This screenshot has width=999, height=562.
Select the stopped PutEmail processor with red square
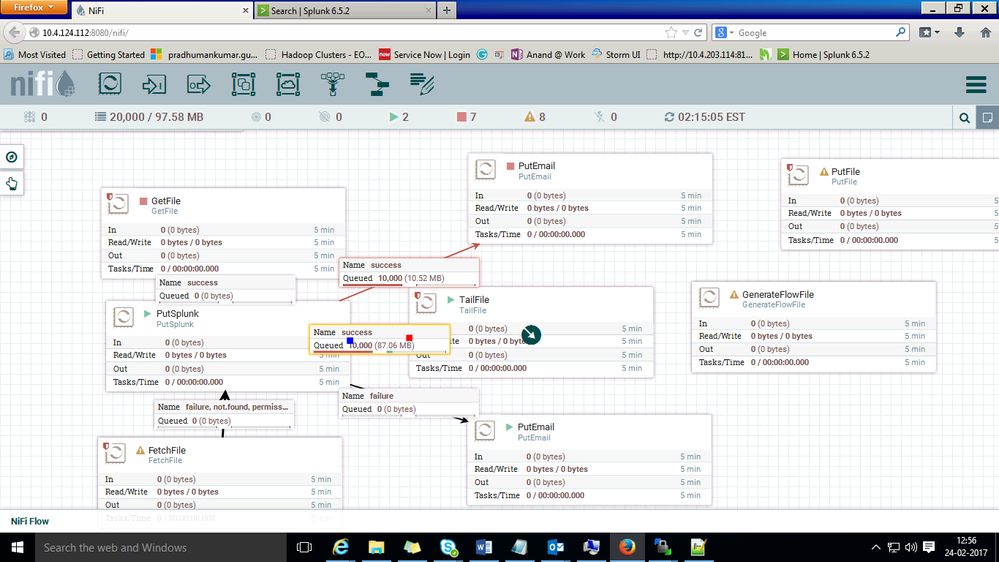590,198
